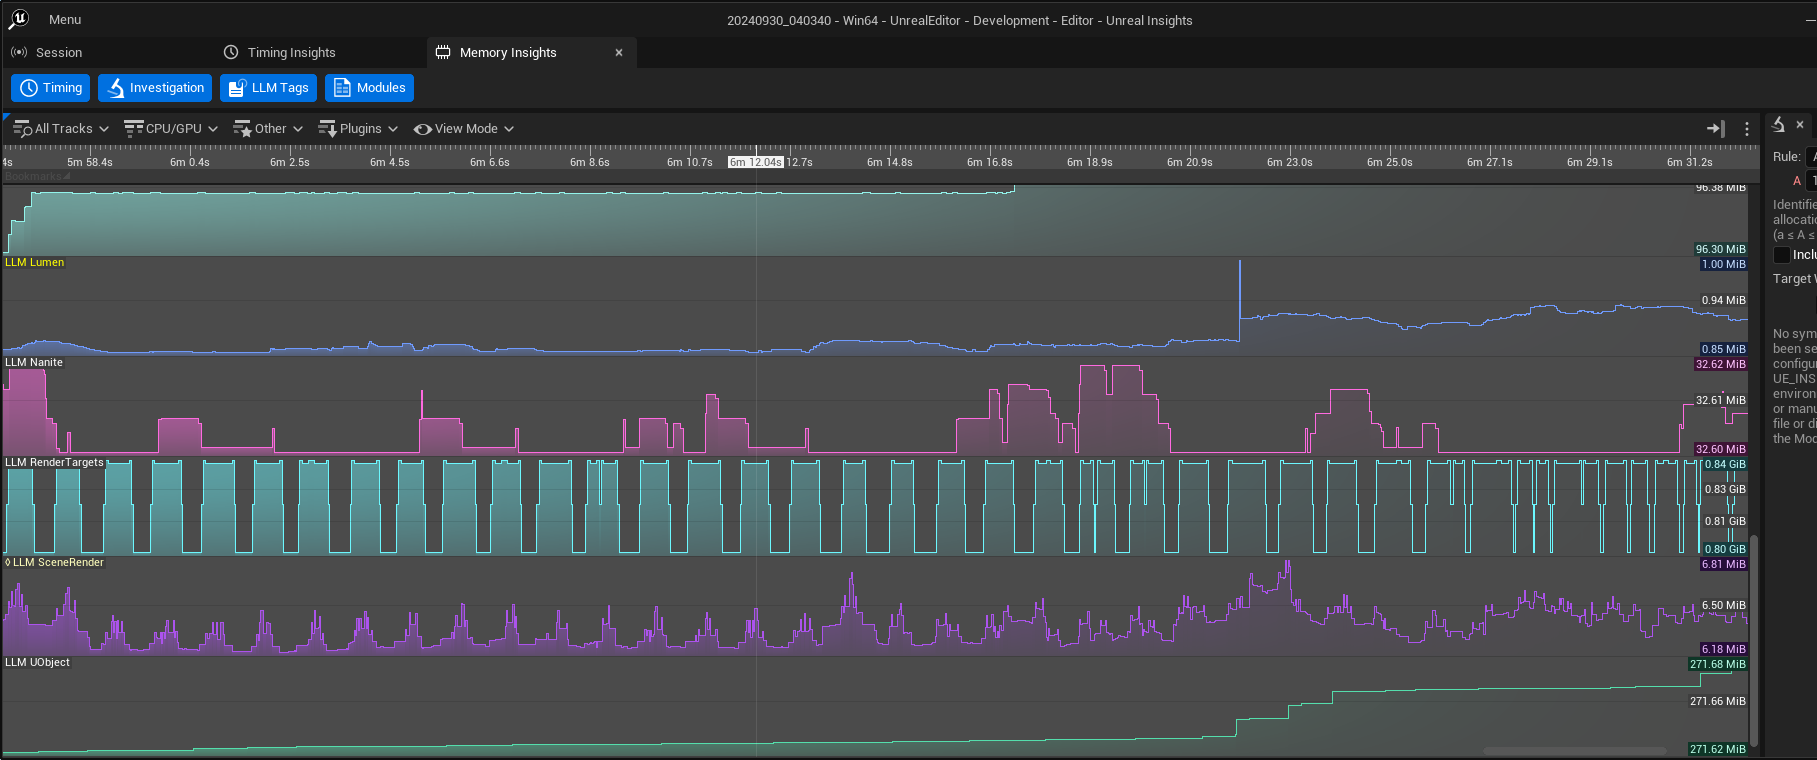Select the LLM UObject track label
The image size is (1817, 760).
[x=37, y=663]
